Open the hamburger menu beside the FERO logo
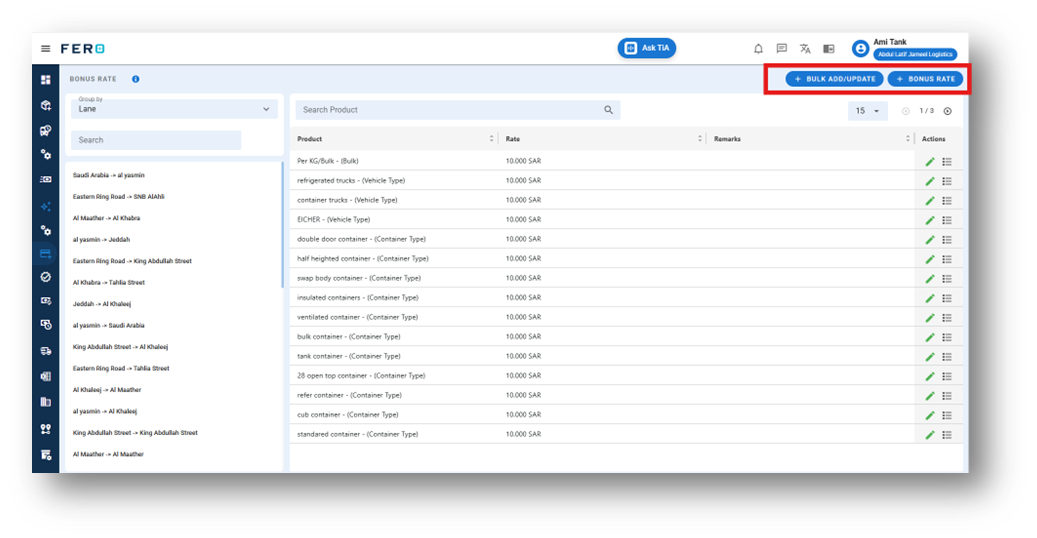The image size is (1037, 538). point(46,48)
